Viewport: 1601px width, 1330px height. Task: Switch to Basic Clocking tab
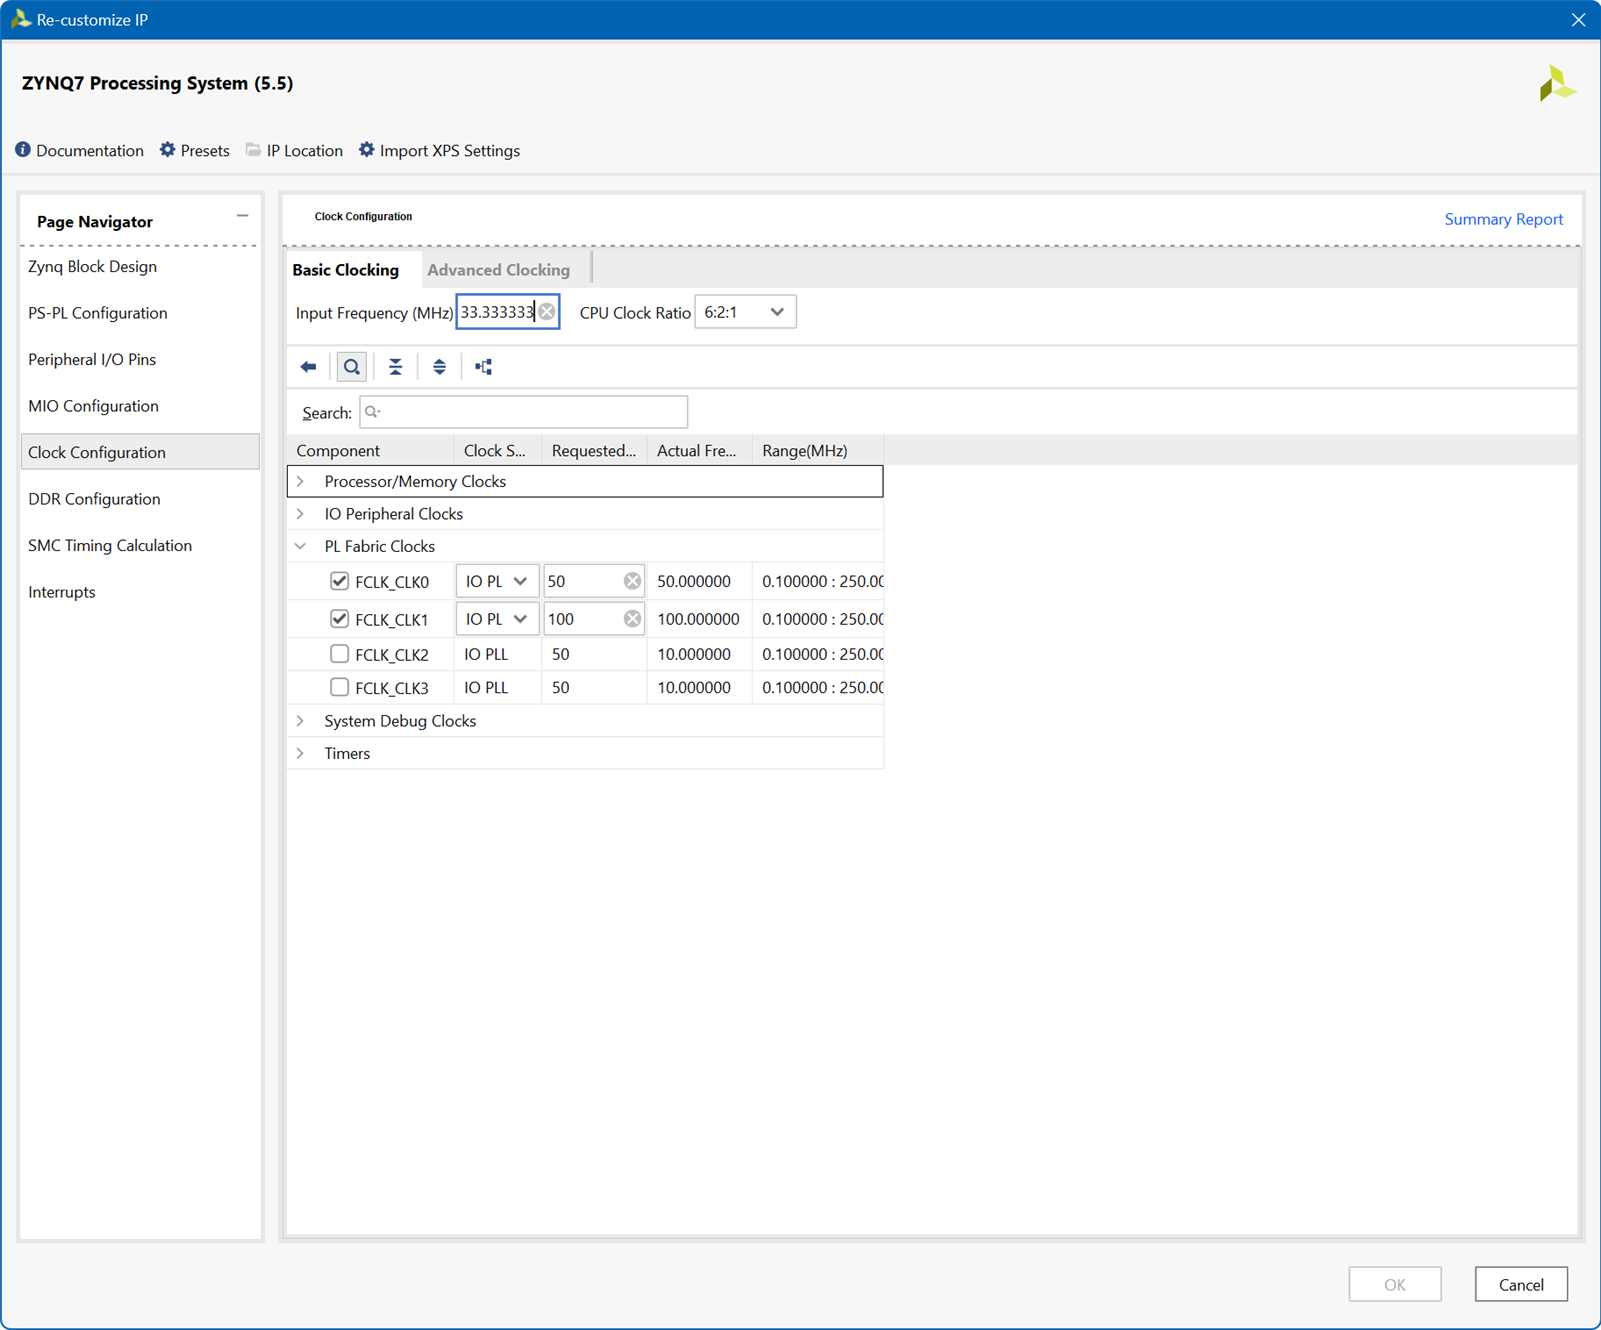click(346, 270)
